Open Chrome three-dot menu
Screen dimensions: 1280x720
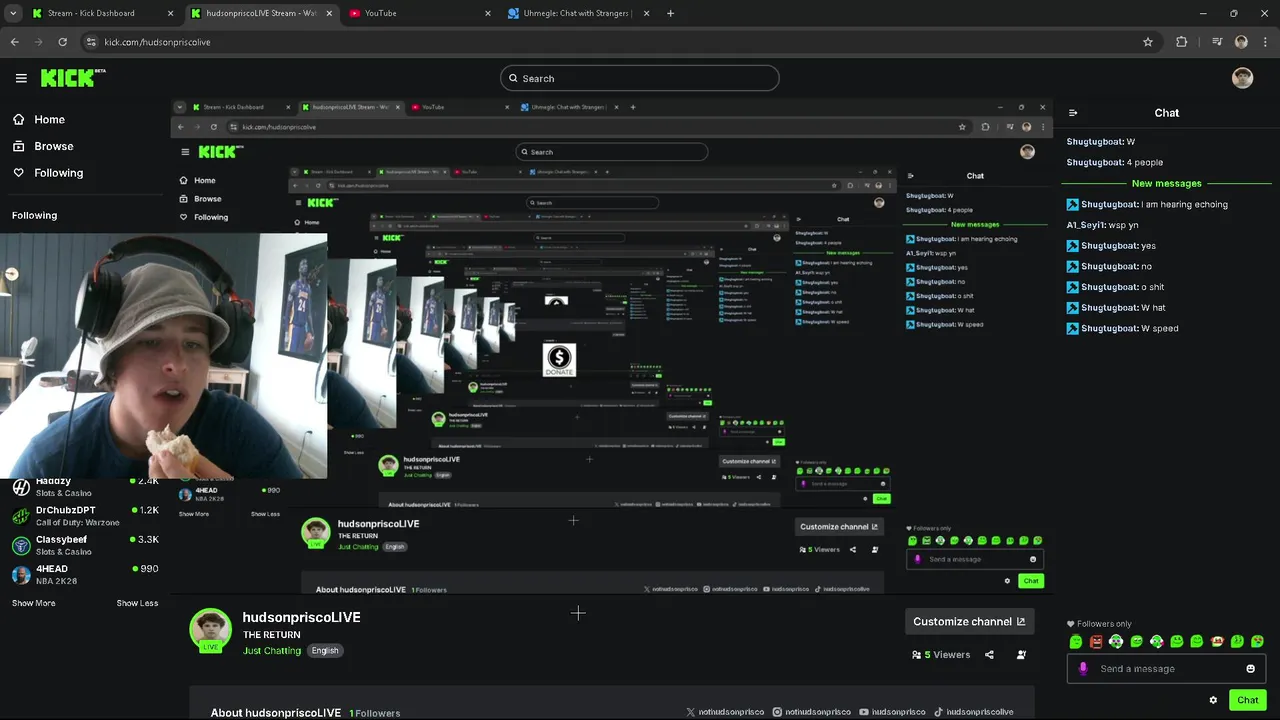(x=1265, y=42)
